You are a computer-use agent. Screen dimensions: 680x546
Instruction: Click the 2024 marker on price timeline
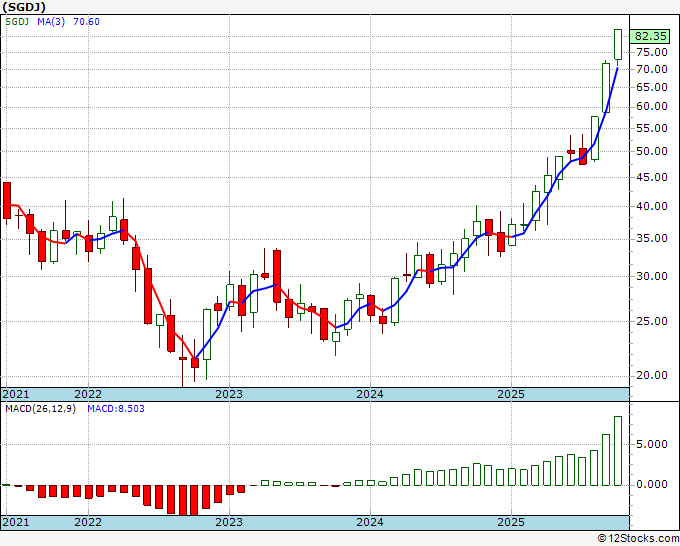pos(370,394)
